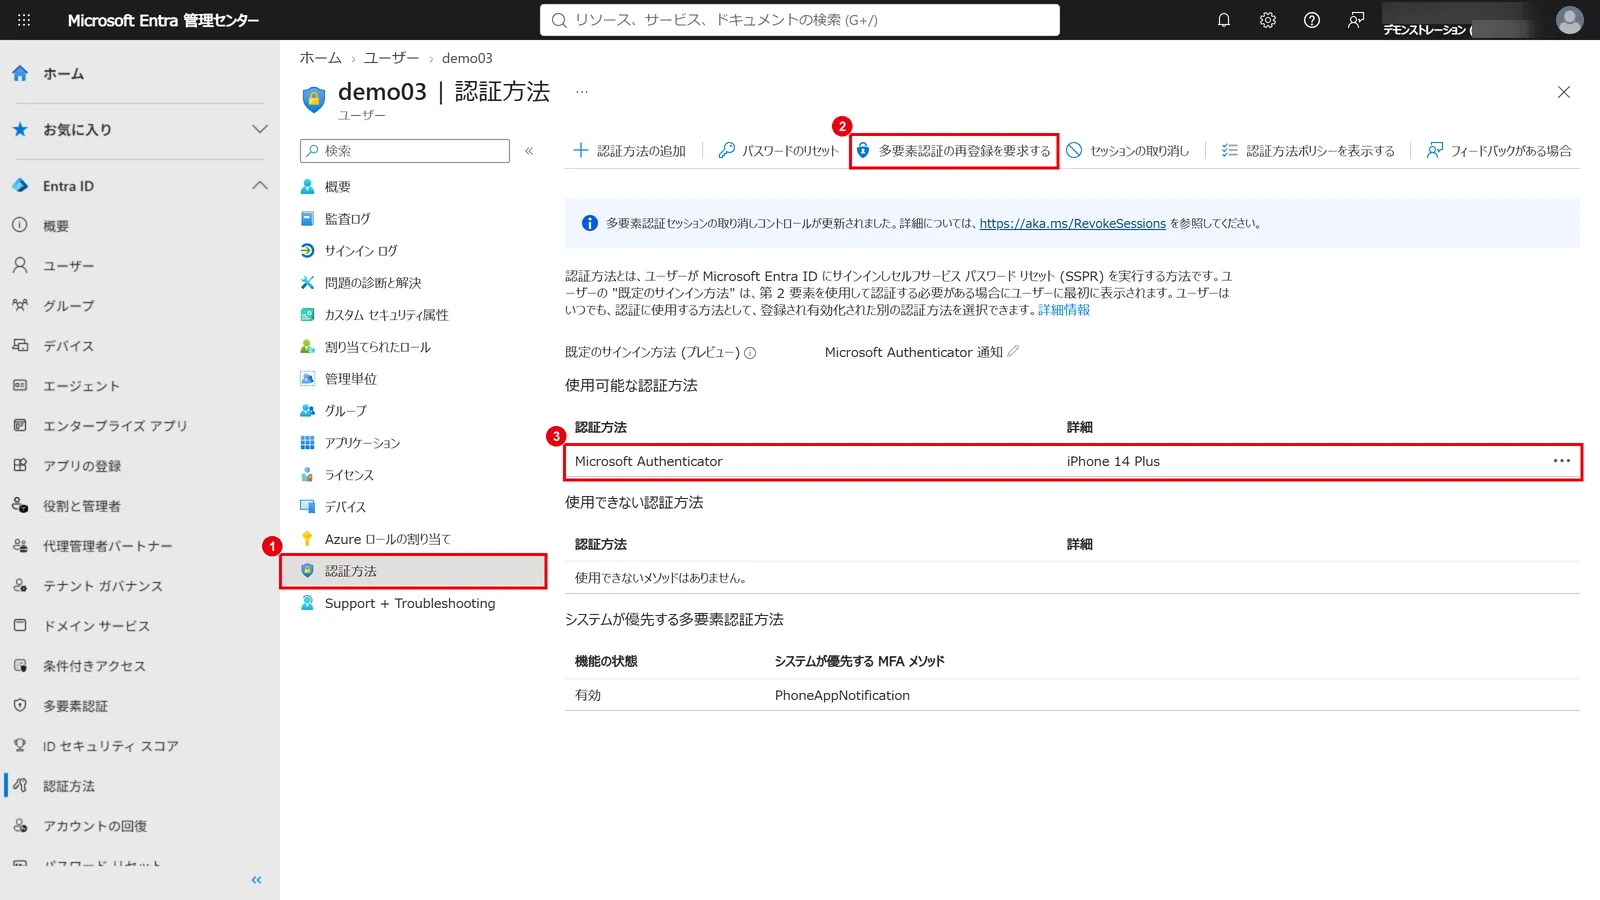Image resolution: width=1600 pixels, height=900 pixels.
Task: Open https://aka.ms/RevokeSessions link
Action: [x=1072, y=224]
